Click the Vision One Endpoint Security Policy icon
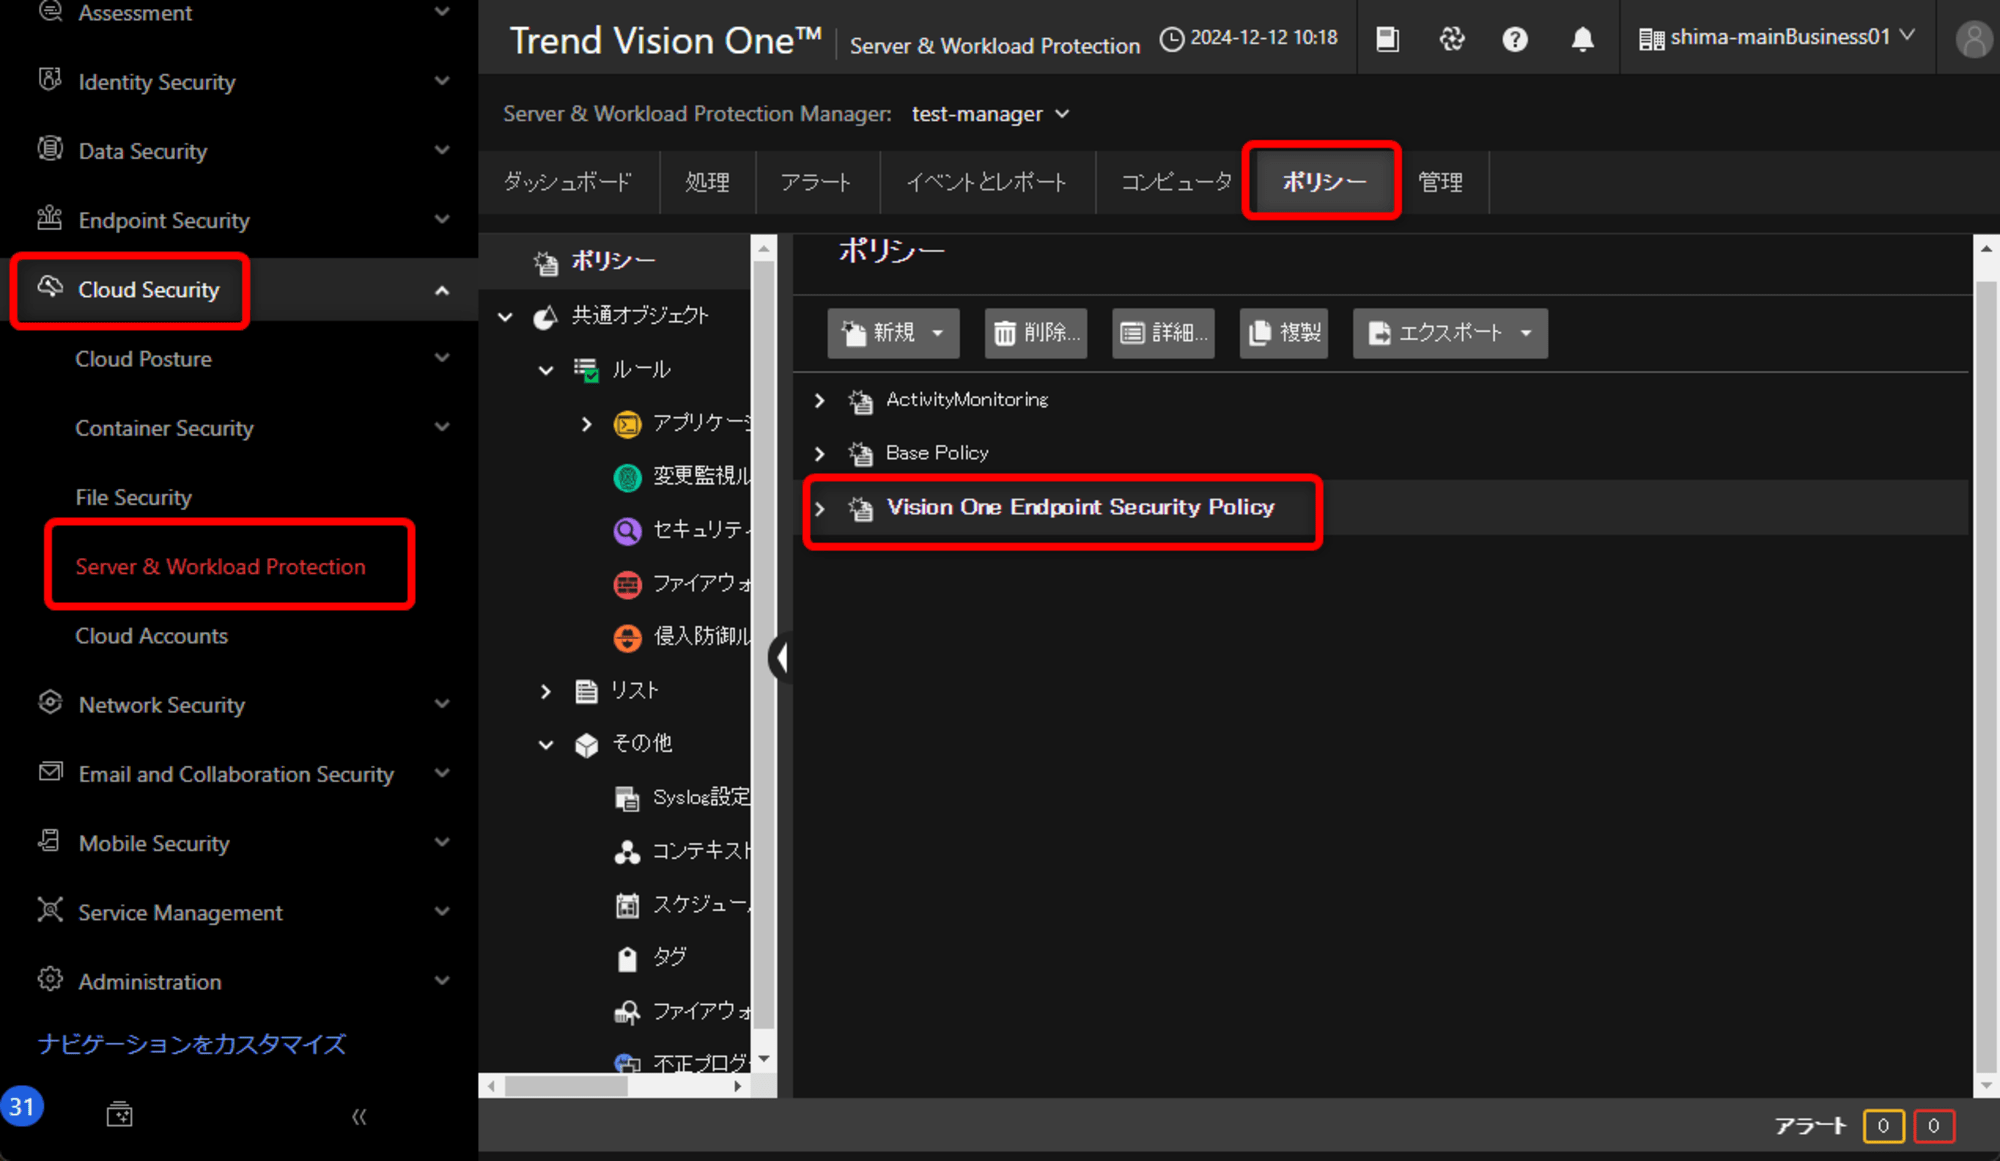The width and height of the screenshot is (2000, 1161). (860, 509)
